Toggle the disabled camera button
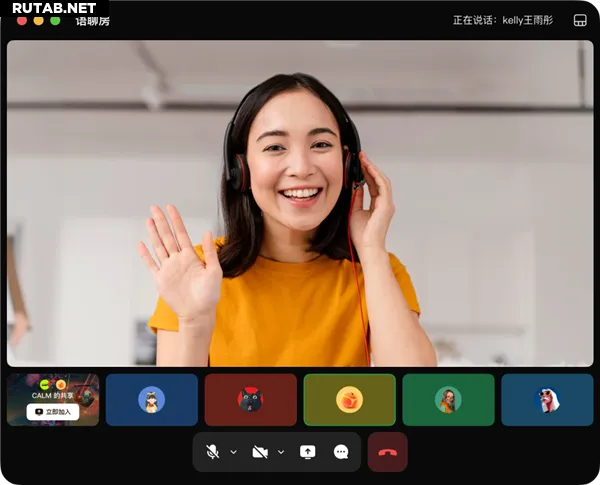600x485 pixels. pyautogui.click(x=260, y=452)
